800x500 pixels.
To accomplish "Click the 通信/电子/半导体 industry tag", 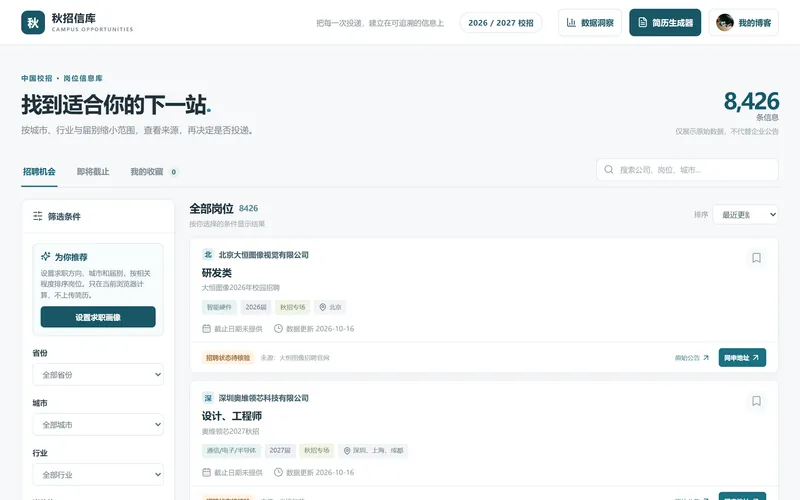I will pyautogui.click(x=231, y=451).
